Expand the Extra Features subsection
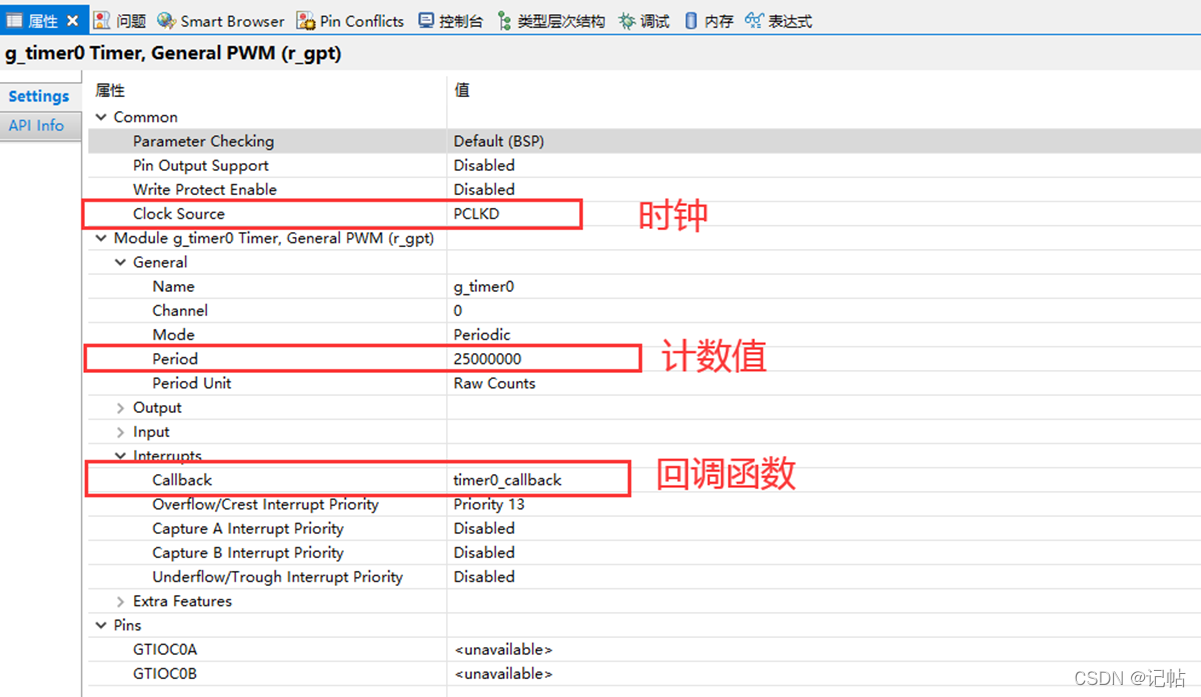 pos(120,601)
